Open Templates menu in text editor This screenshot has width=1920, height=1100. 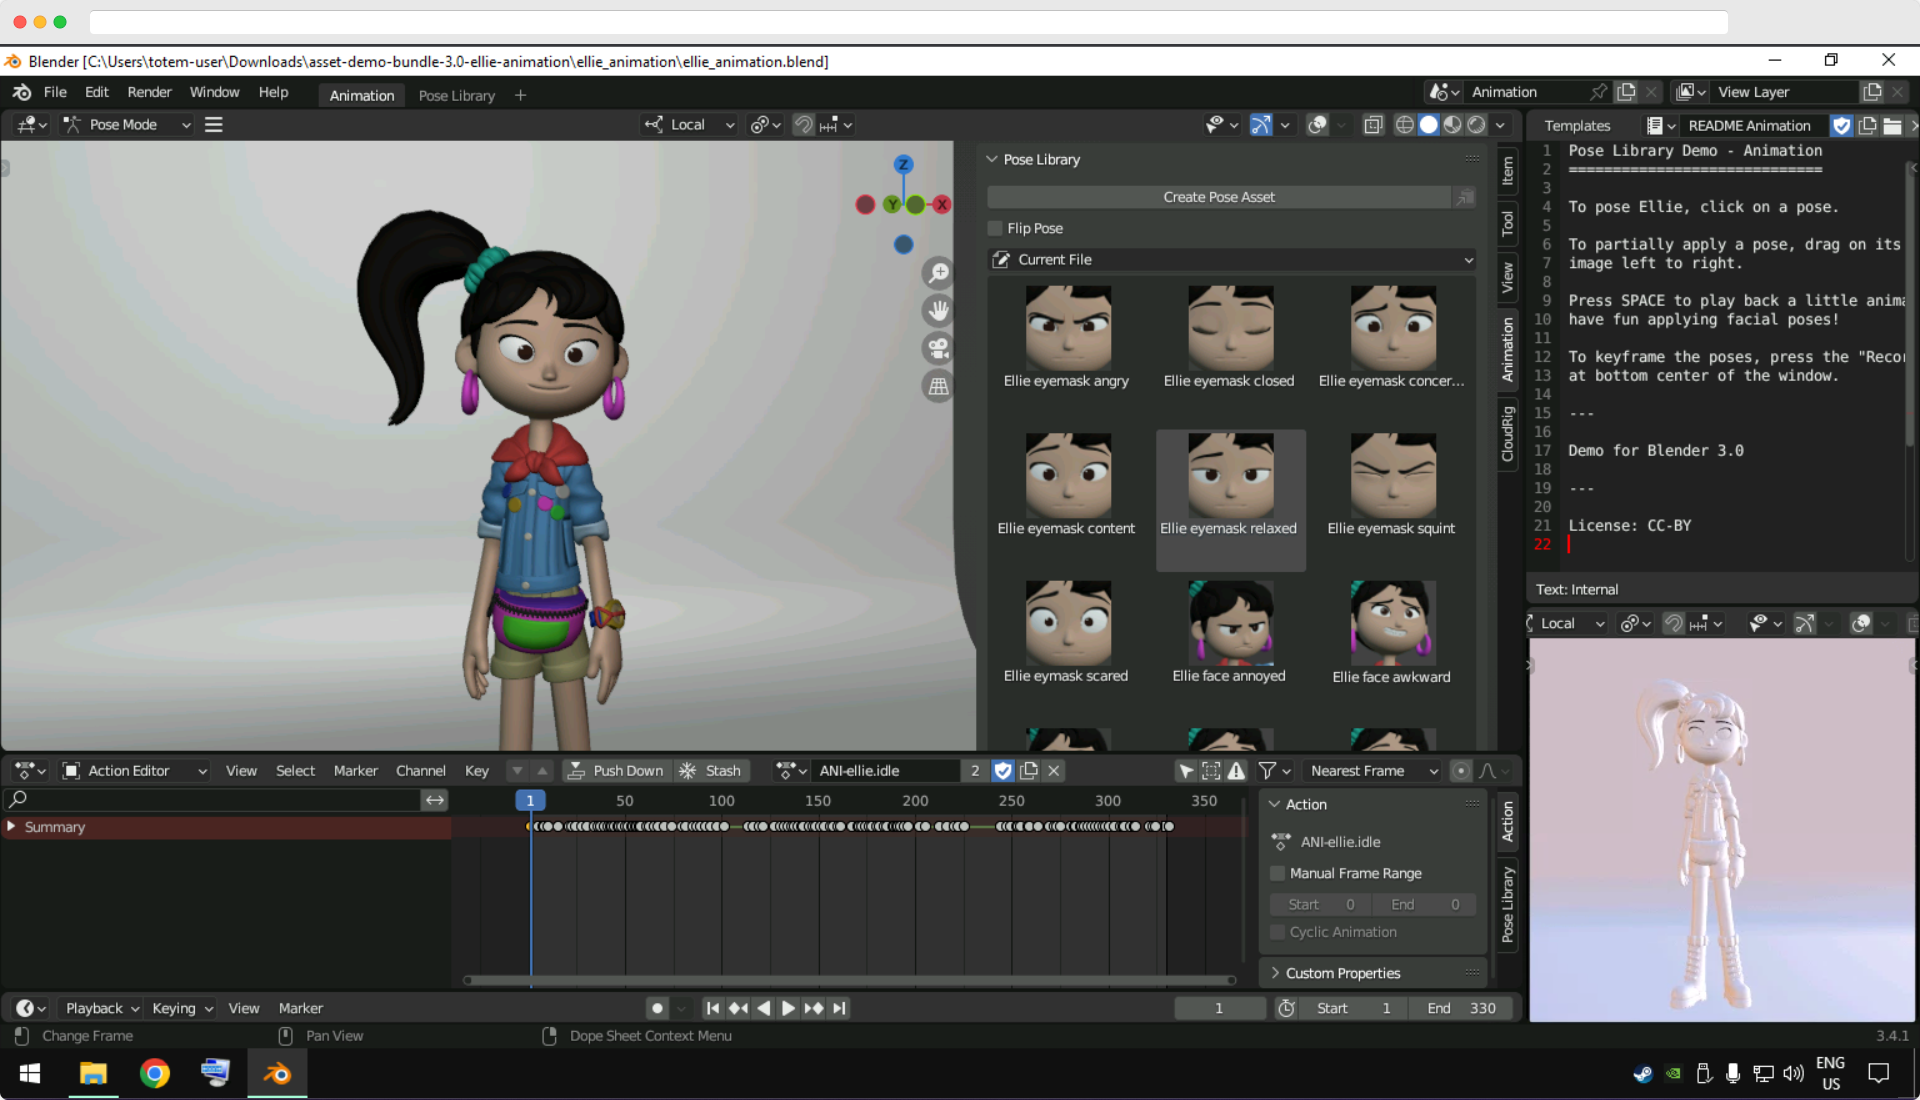point(1577,126)
